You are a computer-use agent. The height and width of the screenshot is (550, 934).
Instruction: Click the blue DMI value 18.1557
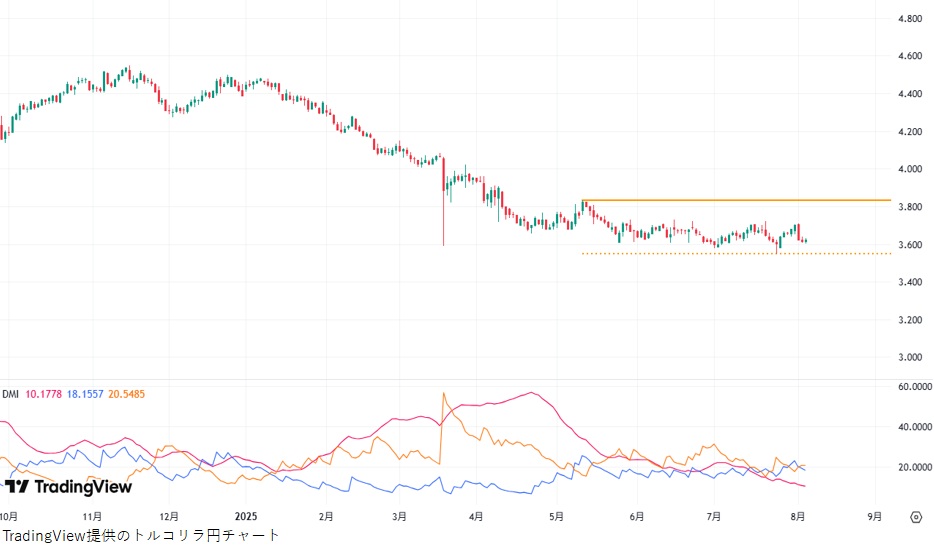point(94,394)
